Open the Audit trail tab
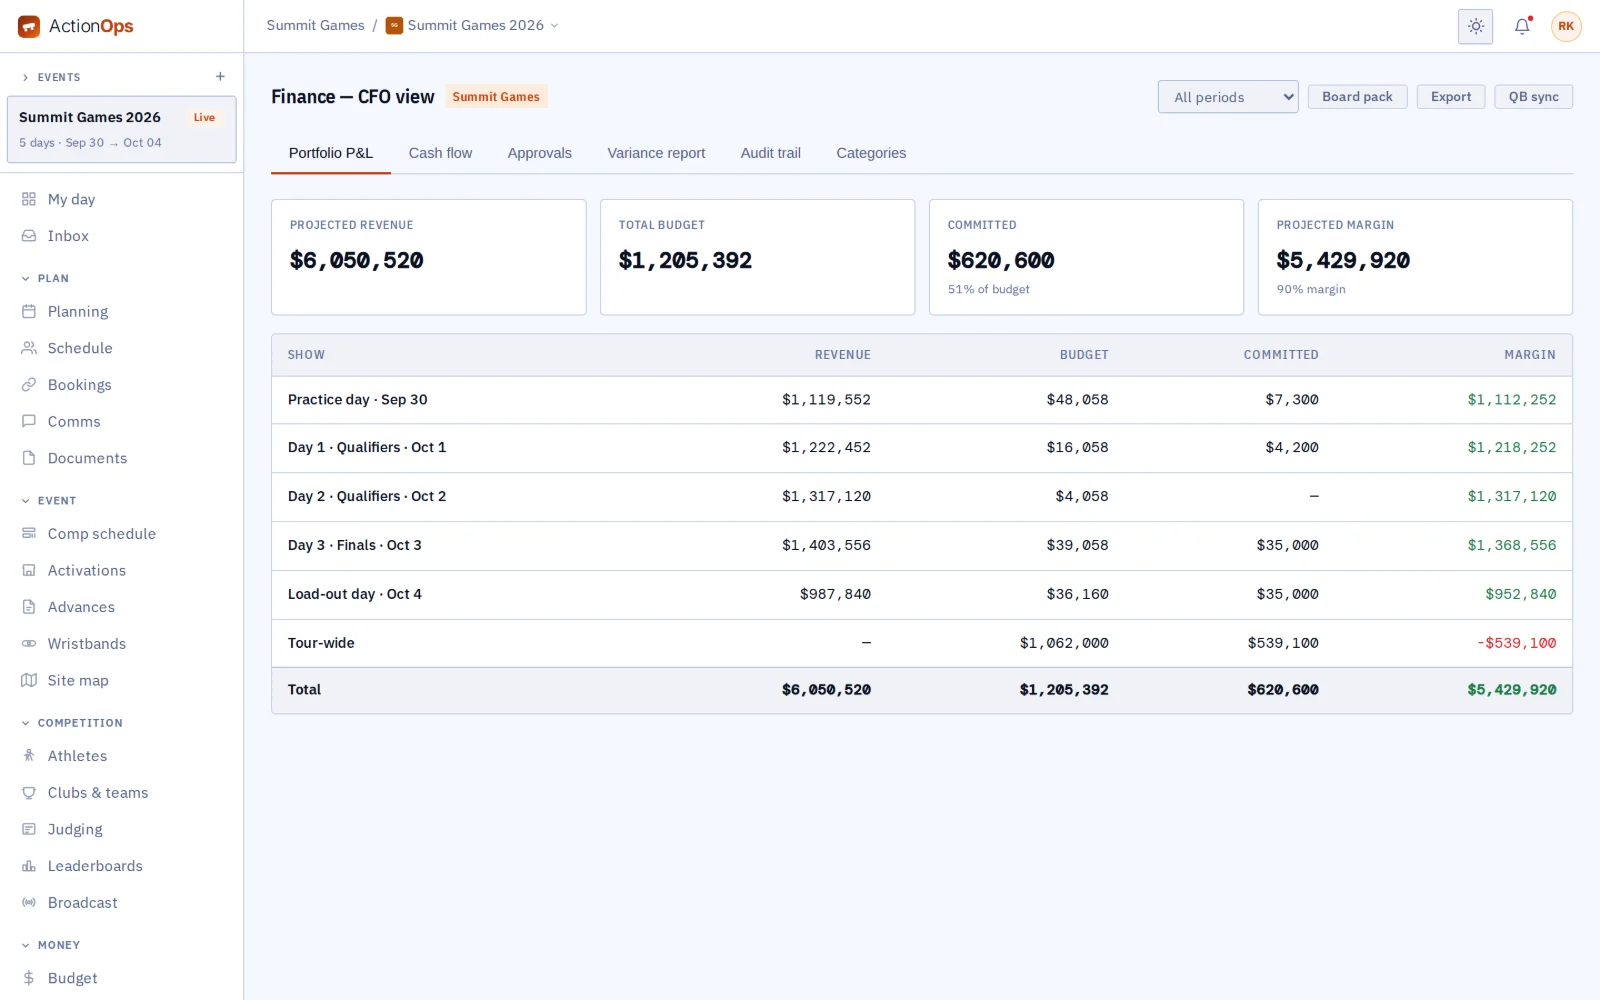 pyautogui.click(x=770, y=153)
